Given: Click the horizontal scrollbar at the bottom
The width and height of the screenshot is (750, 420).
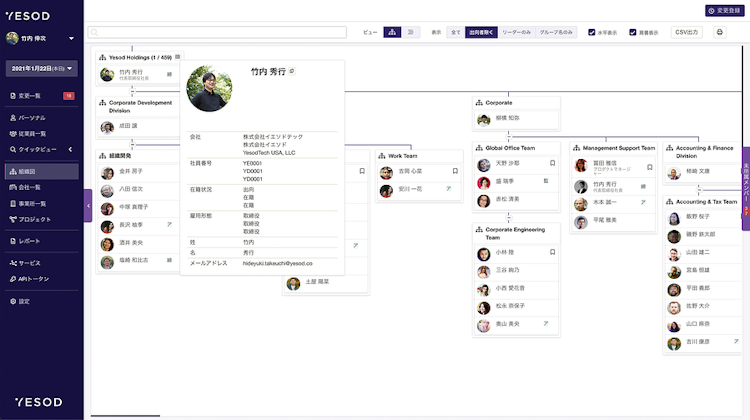Looking at the screenshot, I should (125, 416).
